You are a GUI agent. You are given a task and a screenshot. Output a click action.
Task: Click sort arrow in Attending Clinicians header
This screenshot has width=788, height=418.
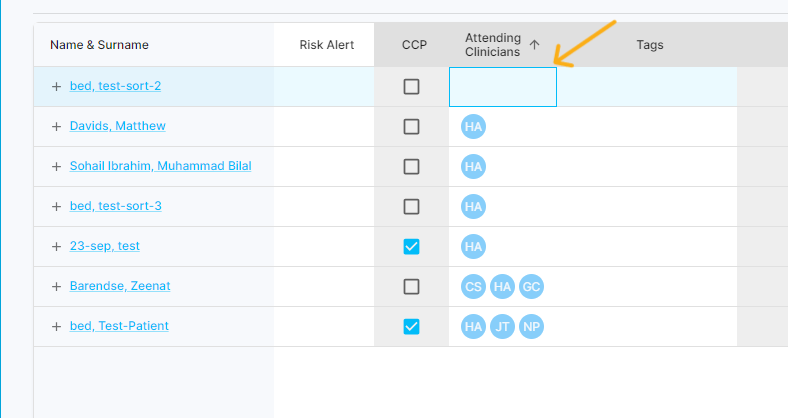pos(534,45)
